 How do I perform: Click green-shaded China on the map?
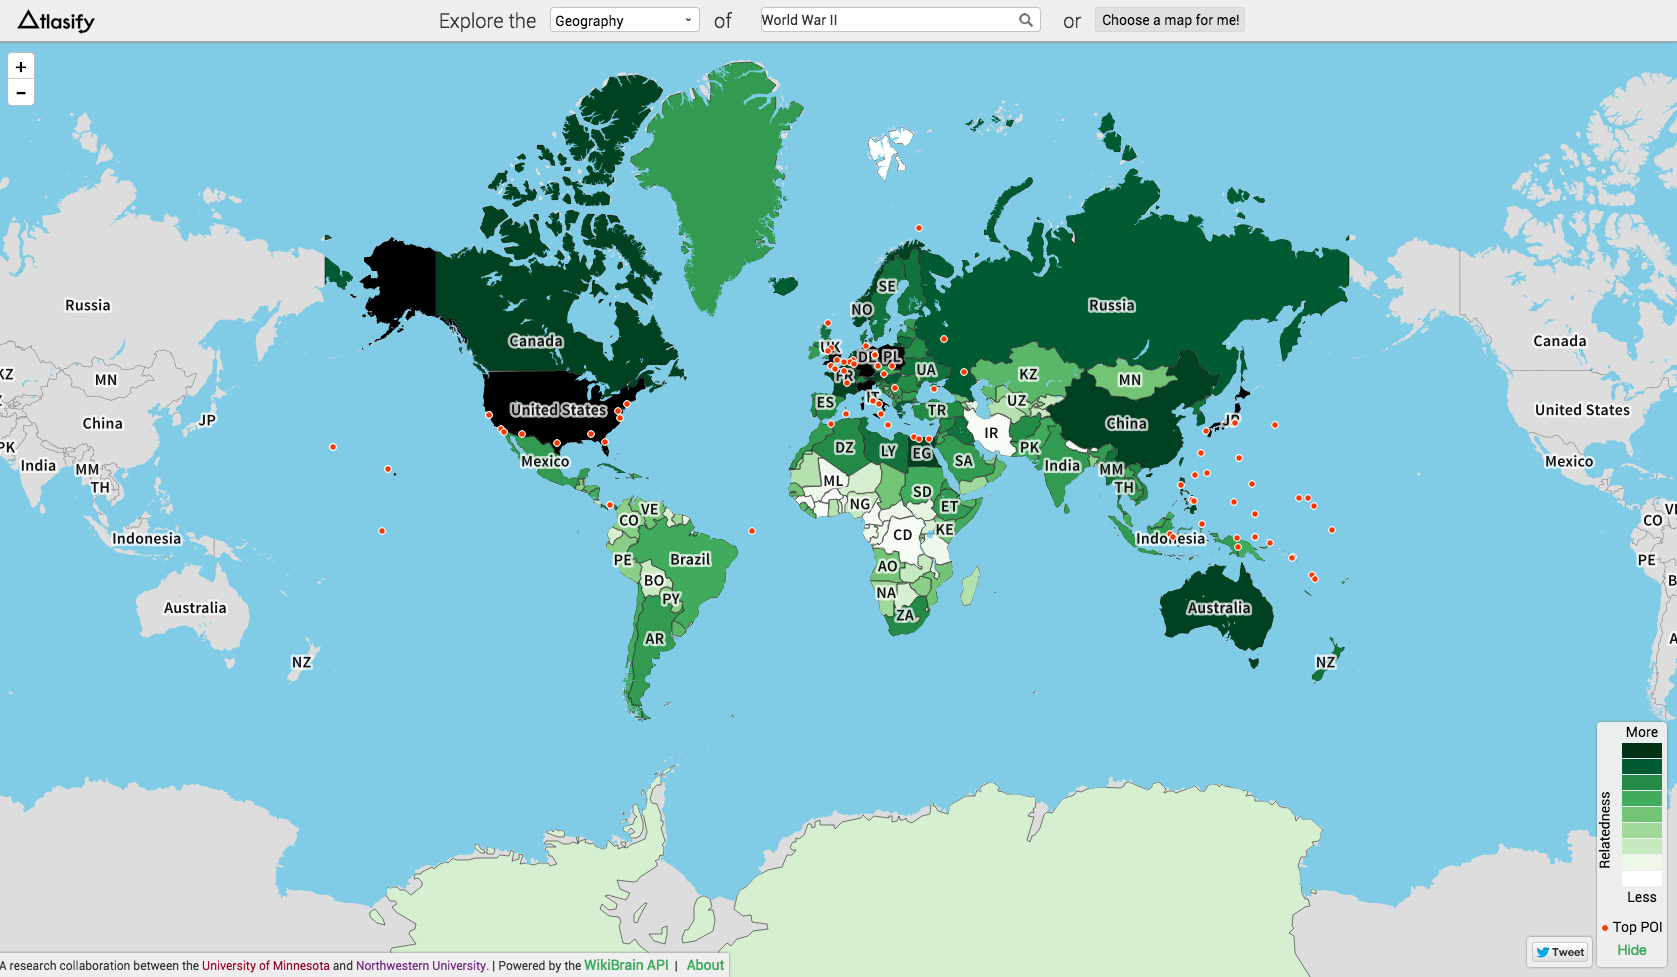pos(1126,423)
